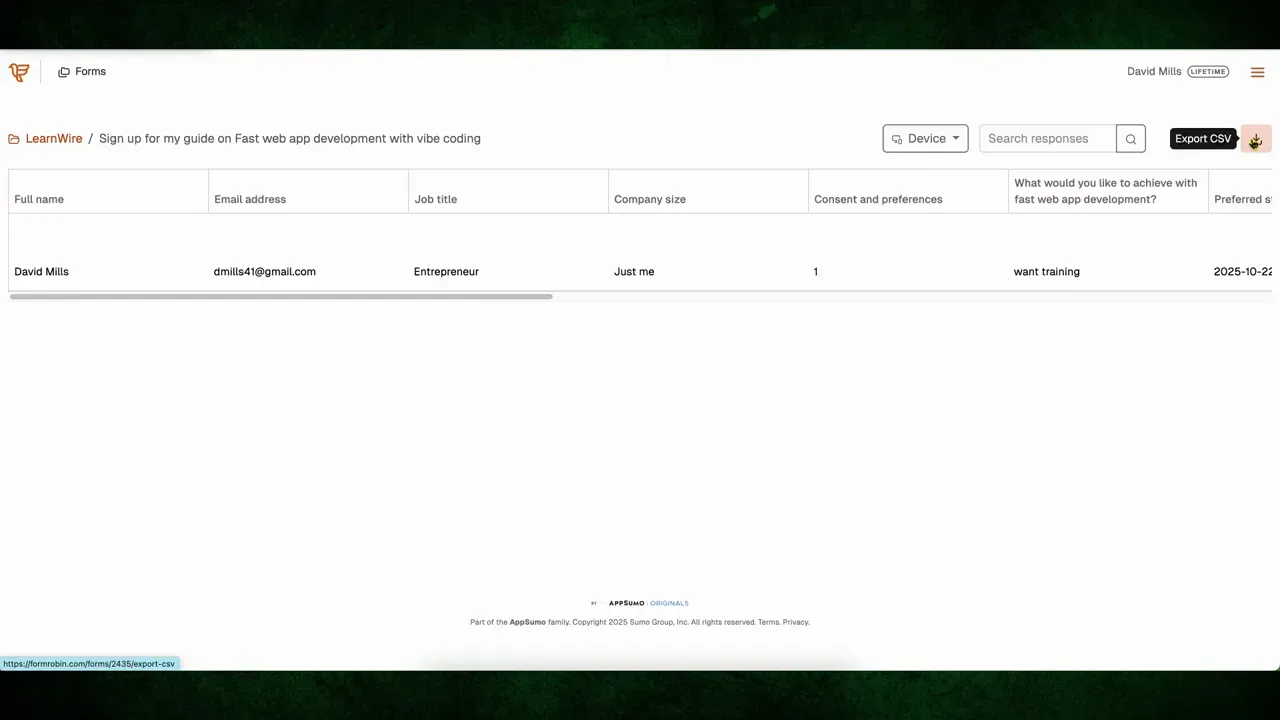Open the Terms link in the footer
The image size is (1280, 720).
coord(768,621)
